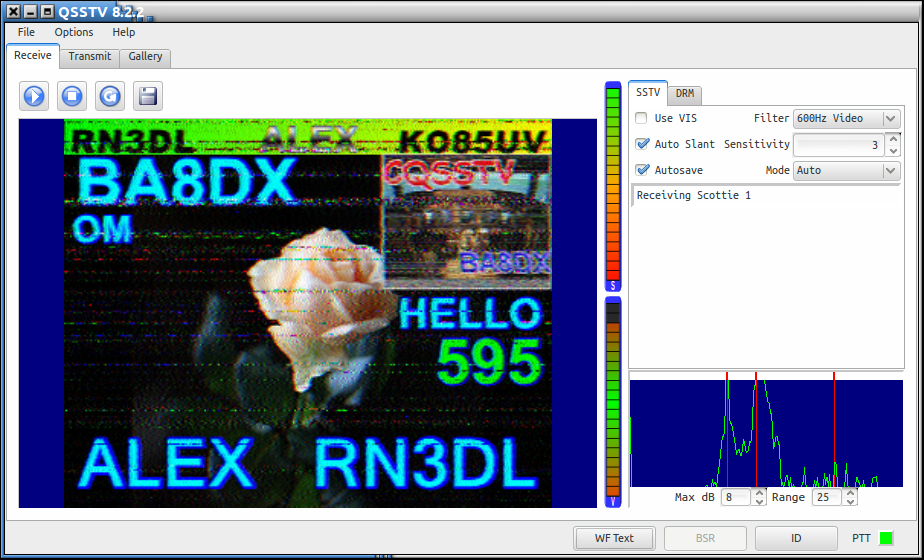924x560 pixels.
Task: Decrease Sensitivity with the down arrow
Action: (x=893, y=150)
